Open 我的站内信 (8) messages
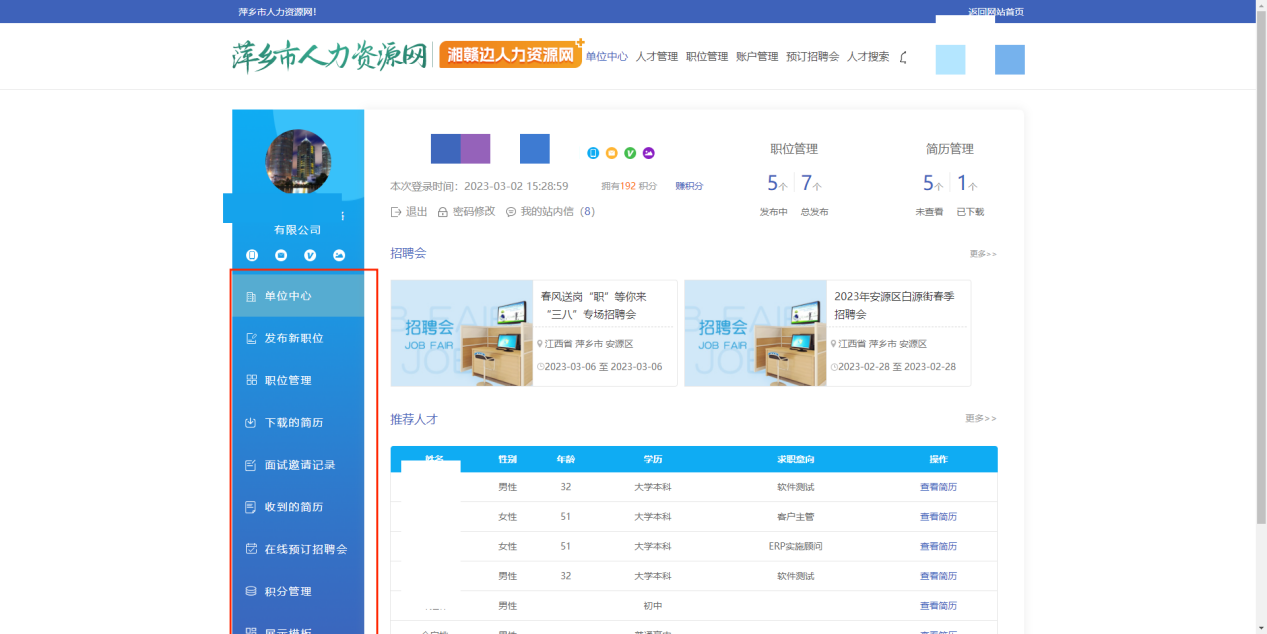Screen dimensions: 1267x634 click(x=558, y=212)
